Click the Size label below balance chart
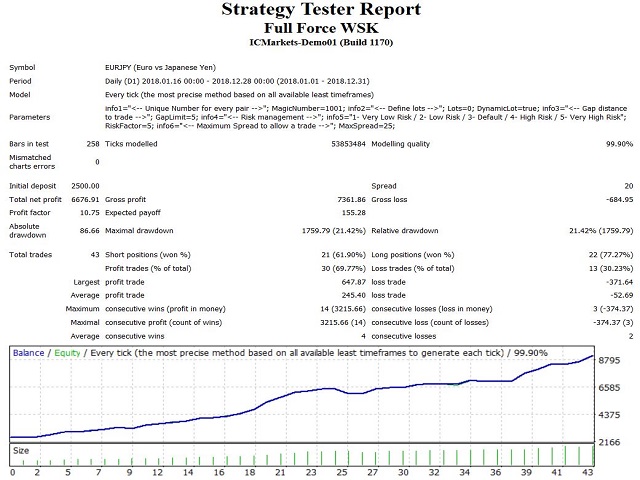 pos(19,451)
